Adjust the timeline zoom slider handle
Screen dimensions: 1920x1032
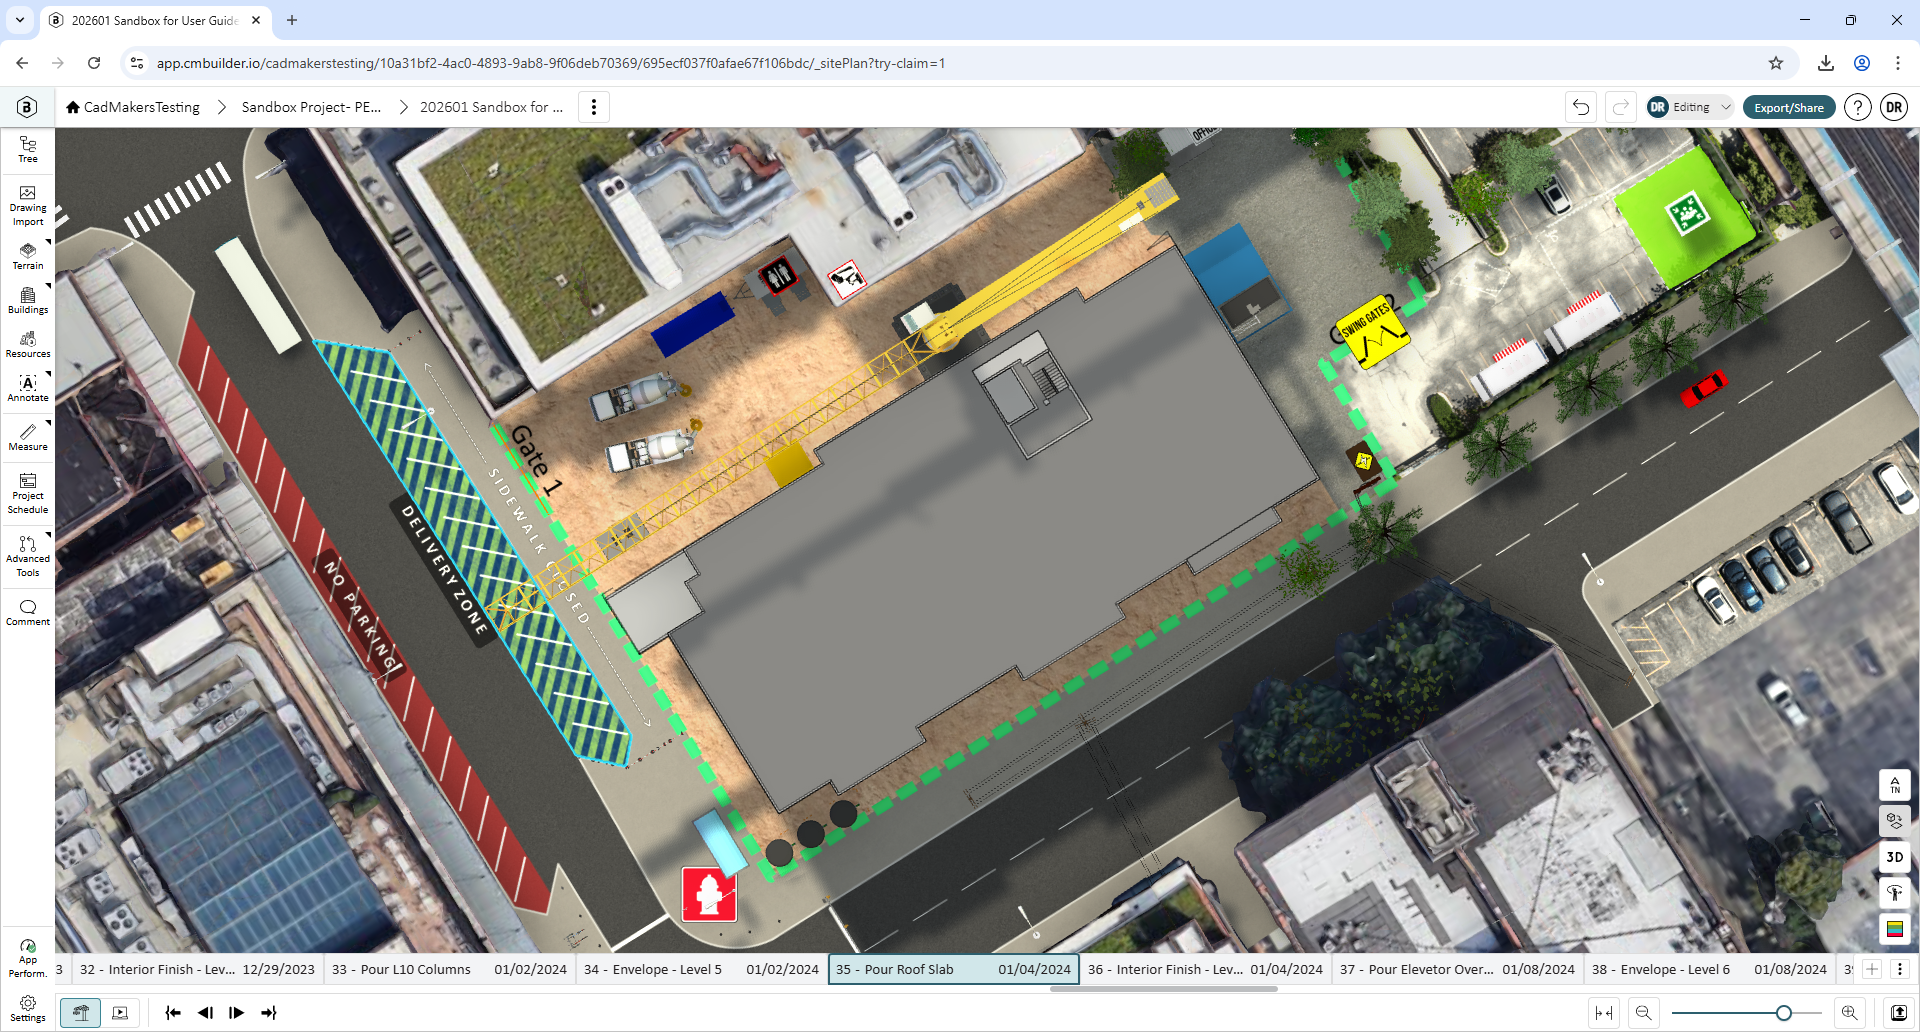tap(1783, 1013)
